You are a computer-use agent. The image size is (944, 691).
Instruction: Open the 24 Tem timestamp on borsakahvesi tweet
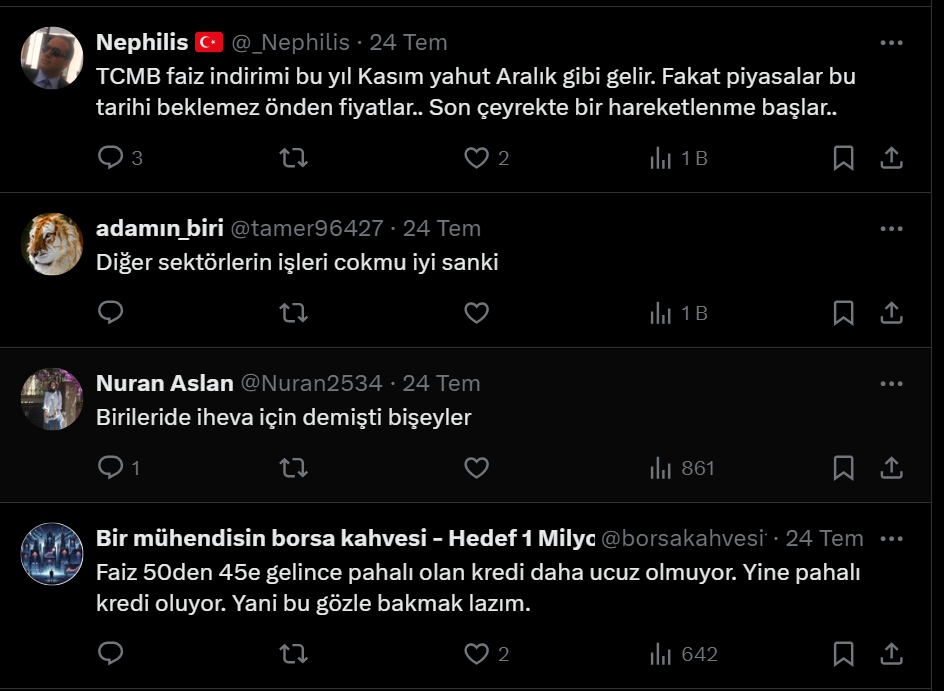[x=824, y=538]
